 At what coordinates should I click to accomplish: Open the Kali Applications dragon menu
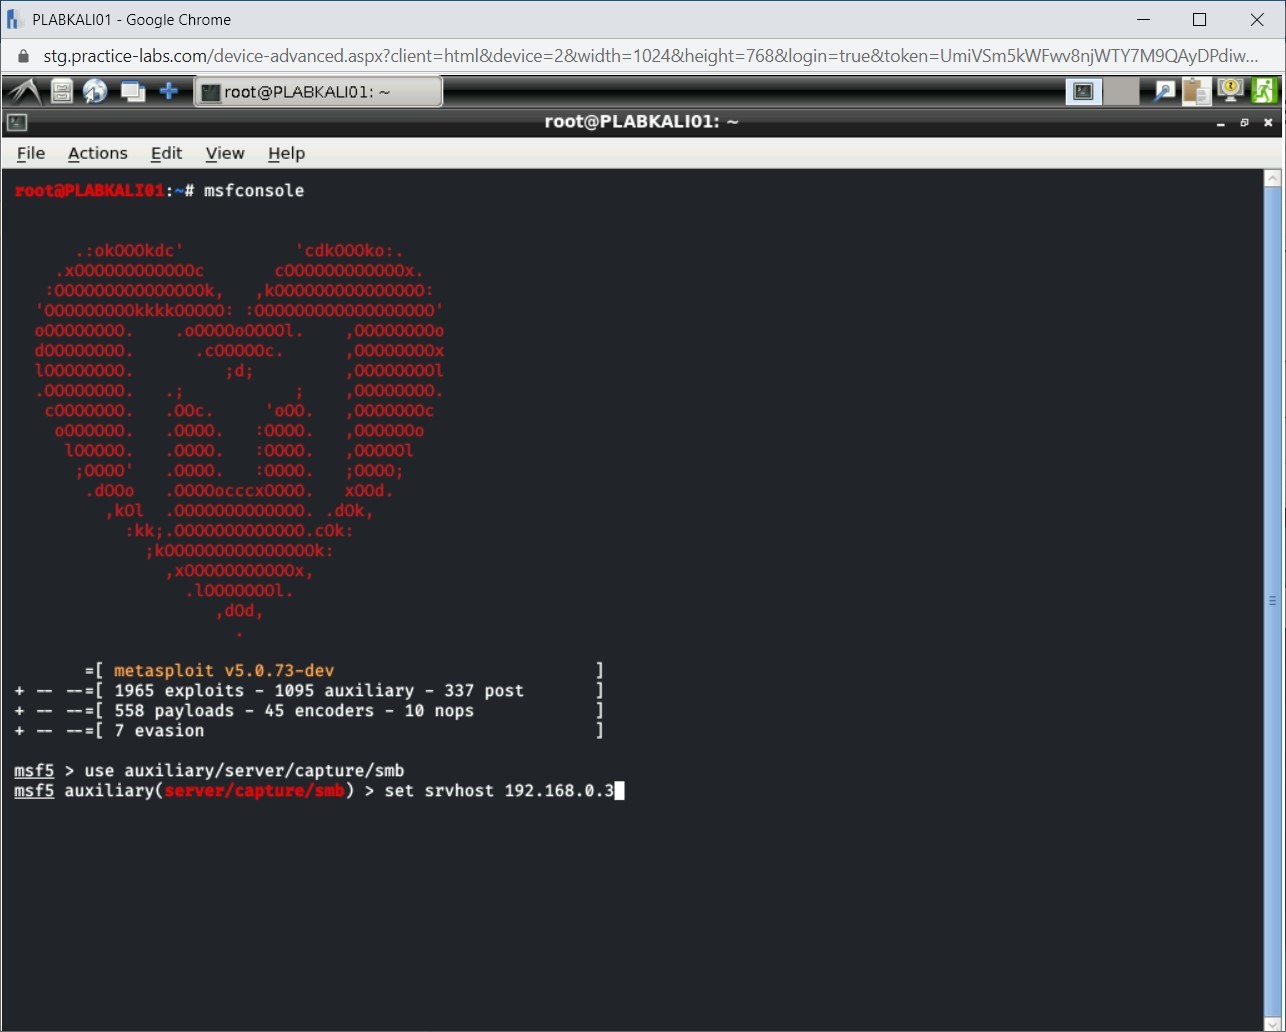pyautogui.click(x=22, y=91)
